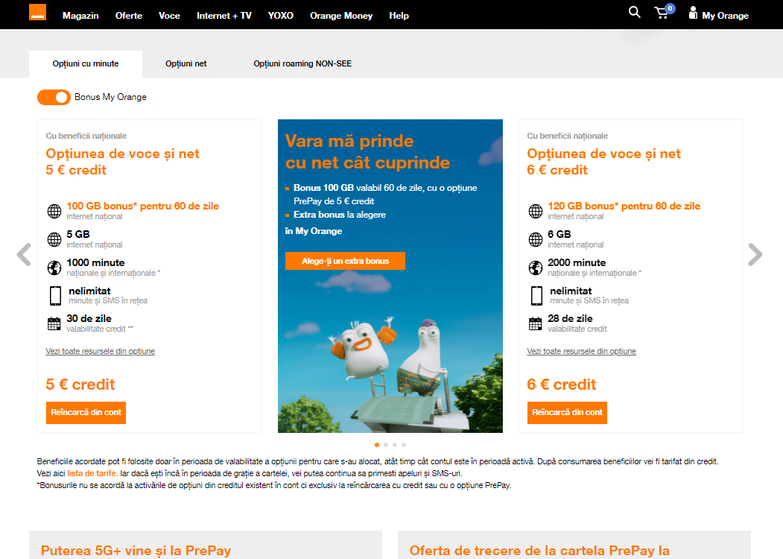Switch to Opțiuni net tab
Image resolution: width=783 pixels, height=559 pixels.
[186, 64]
